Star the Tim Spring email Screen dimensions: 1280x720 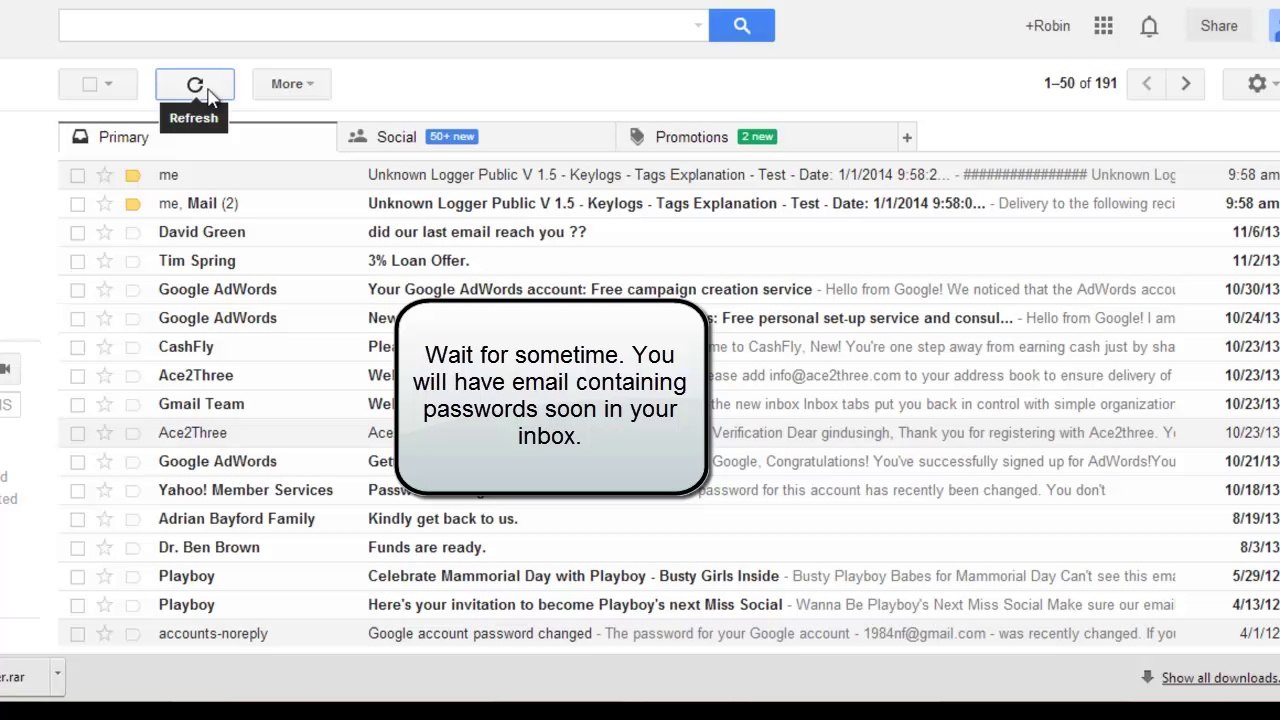tap(105, 261)
